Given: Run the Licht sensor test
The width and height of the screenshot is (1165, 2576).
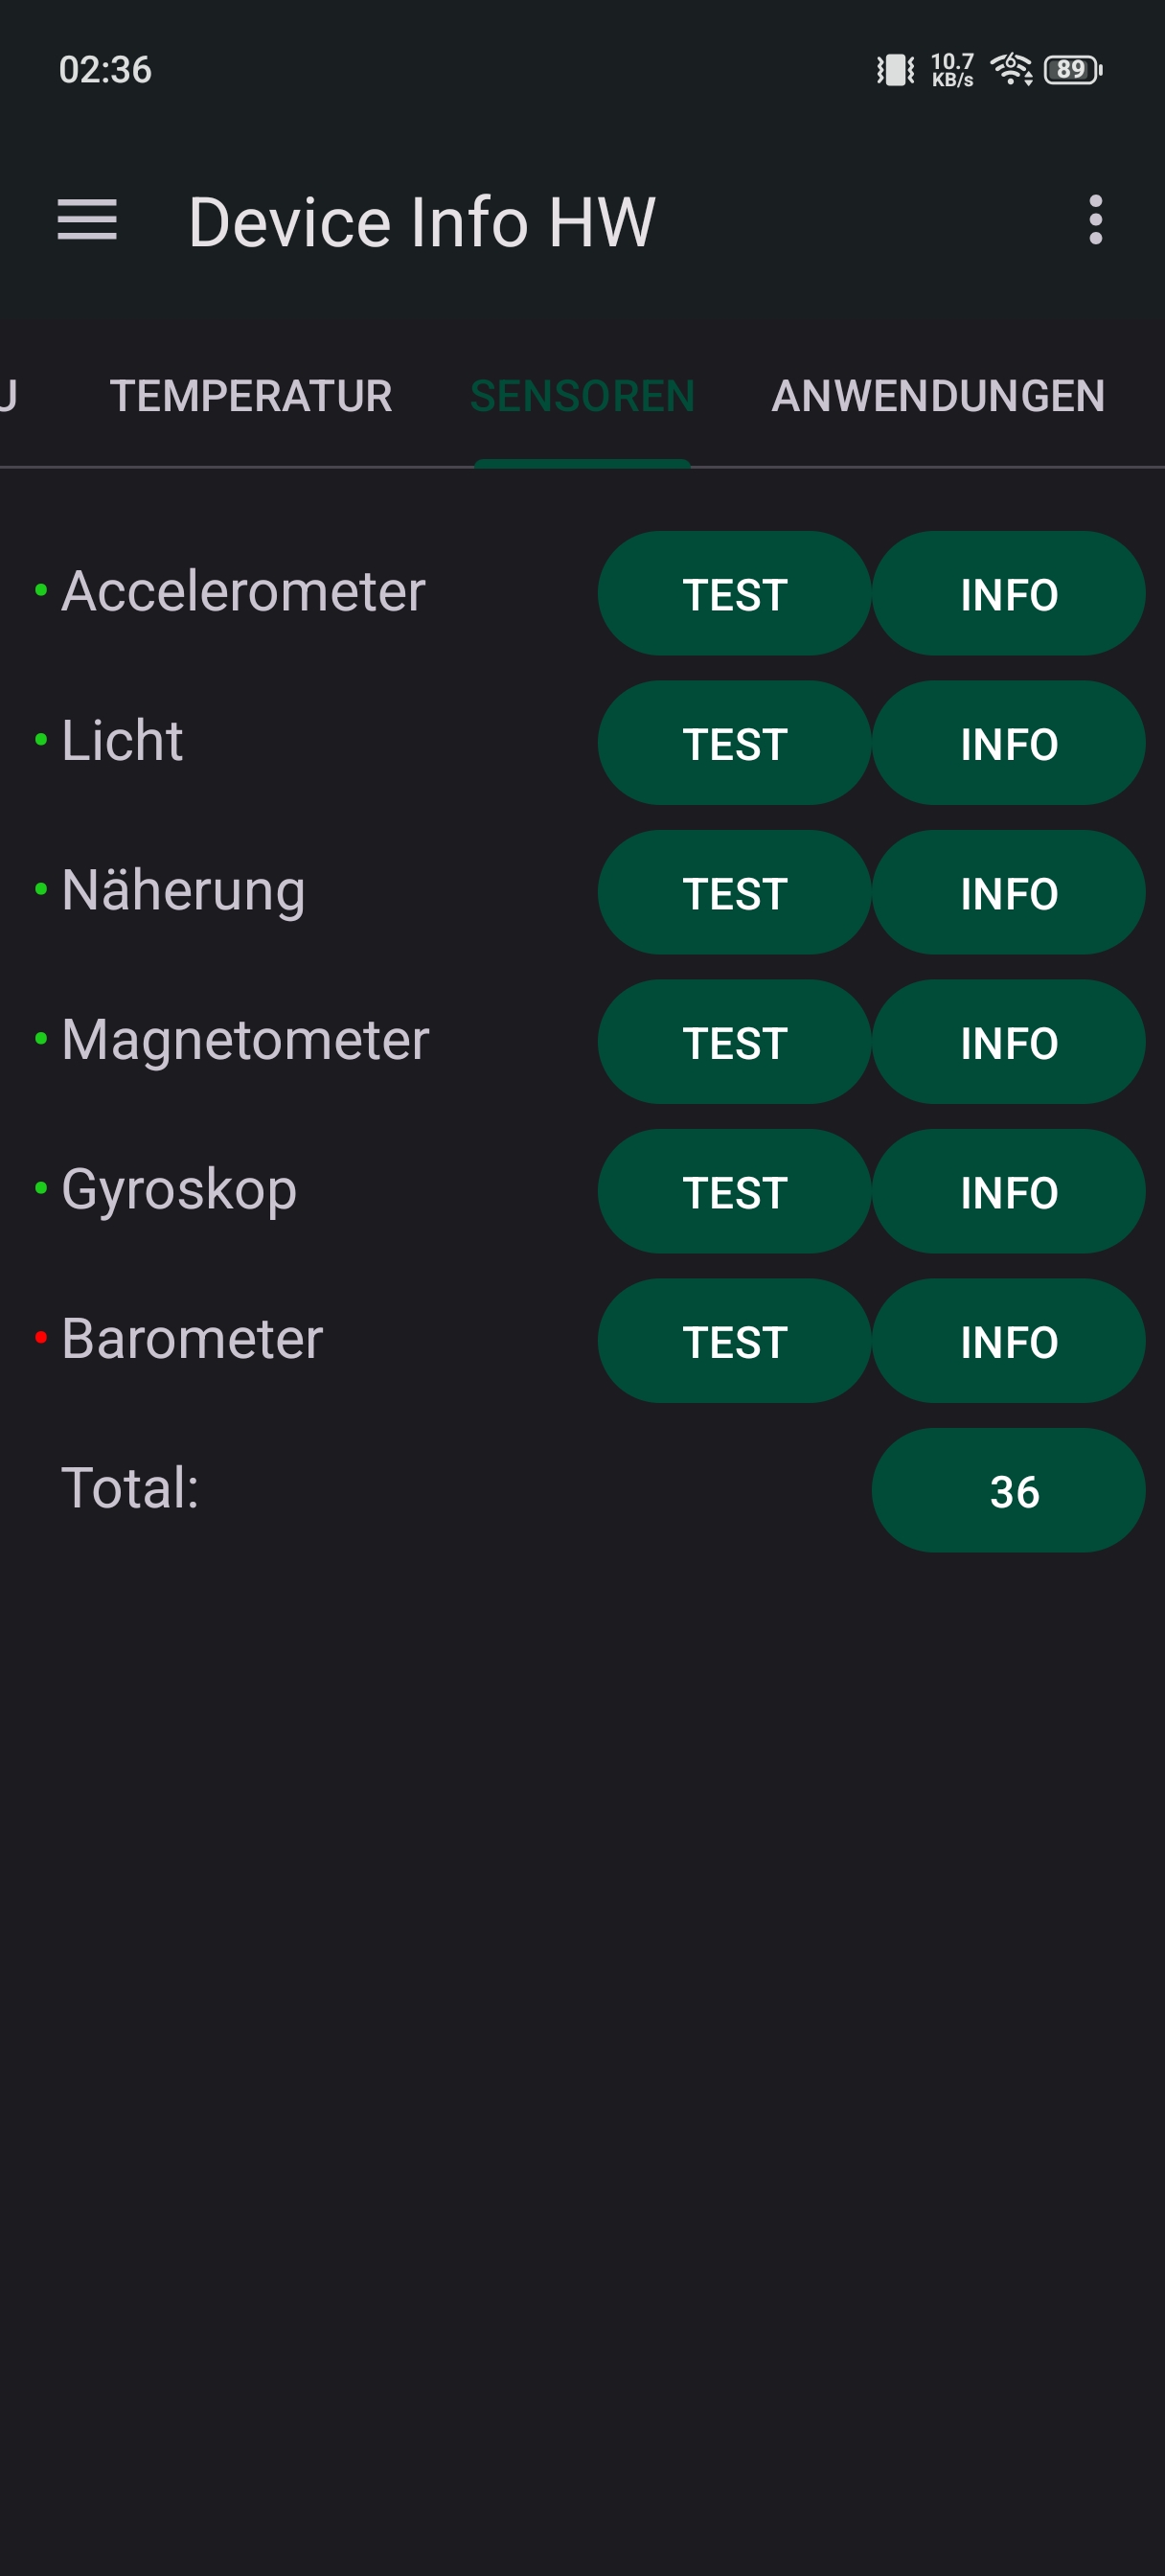Looking at the screenshot, I should [x=734, y=743].
